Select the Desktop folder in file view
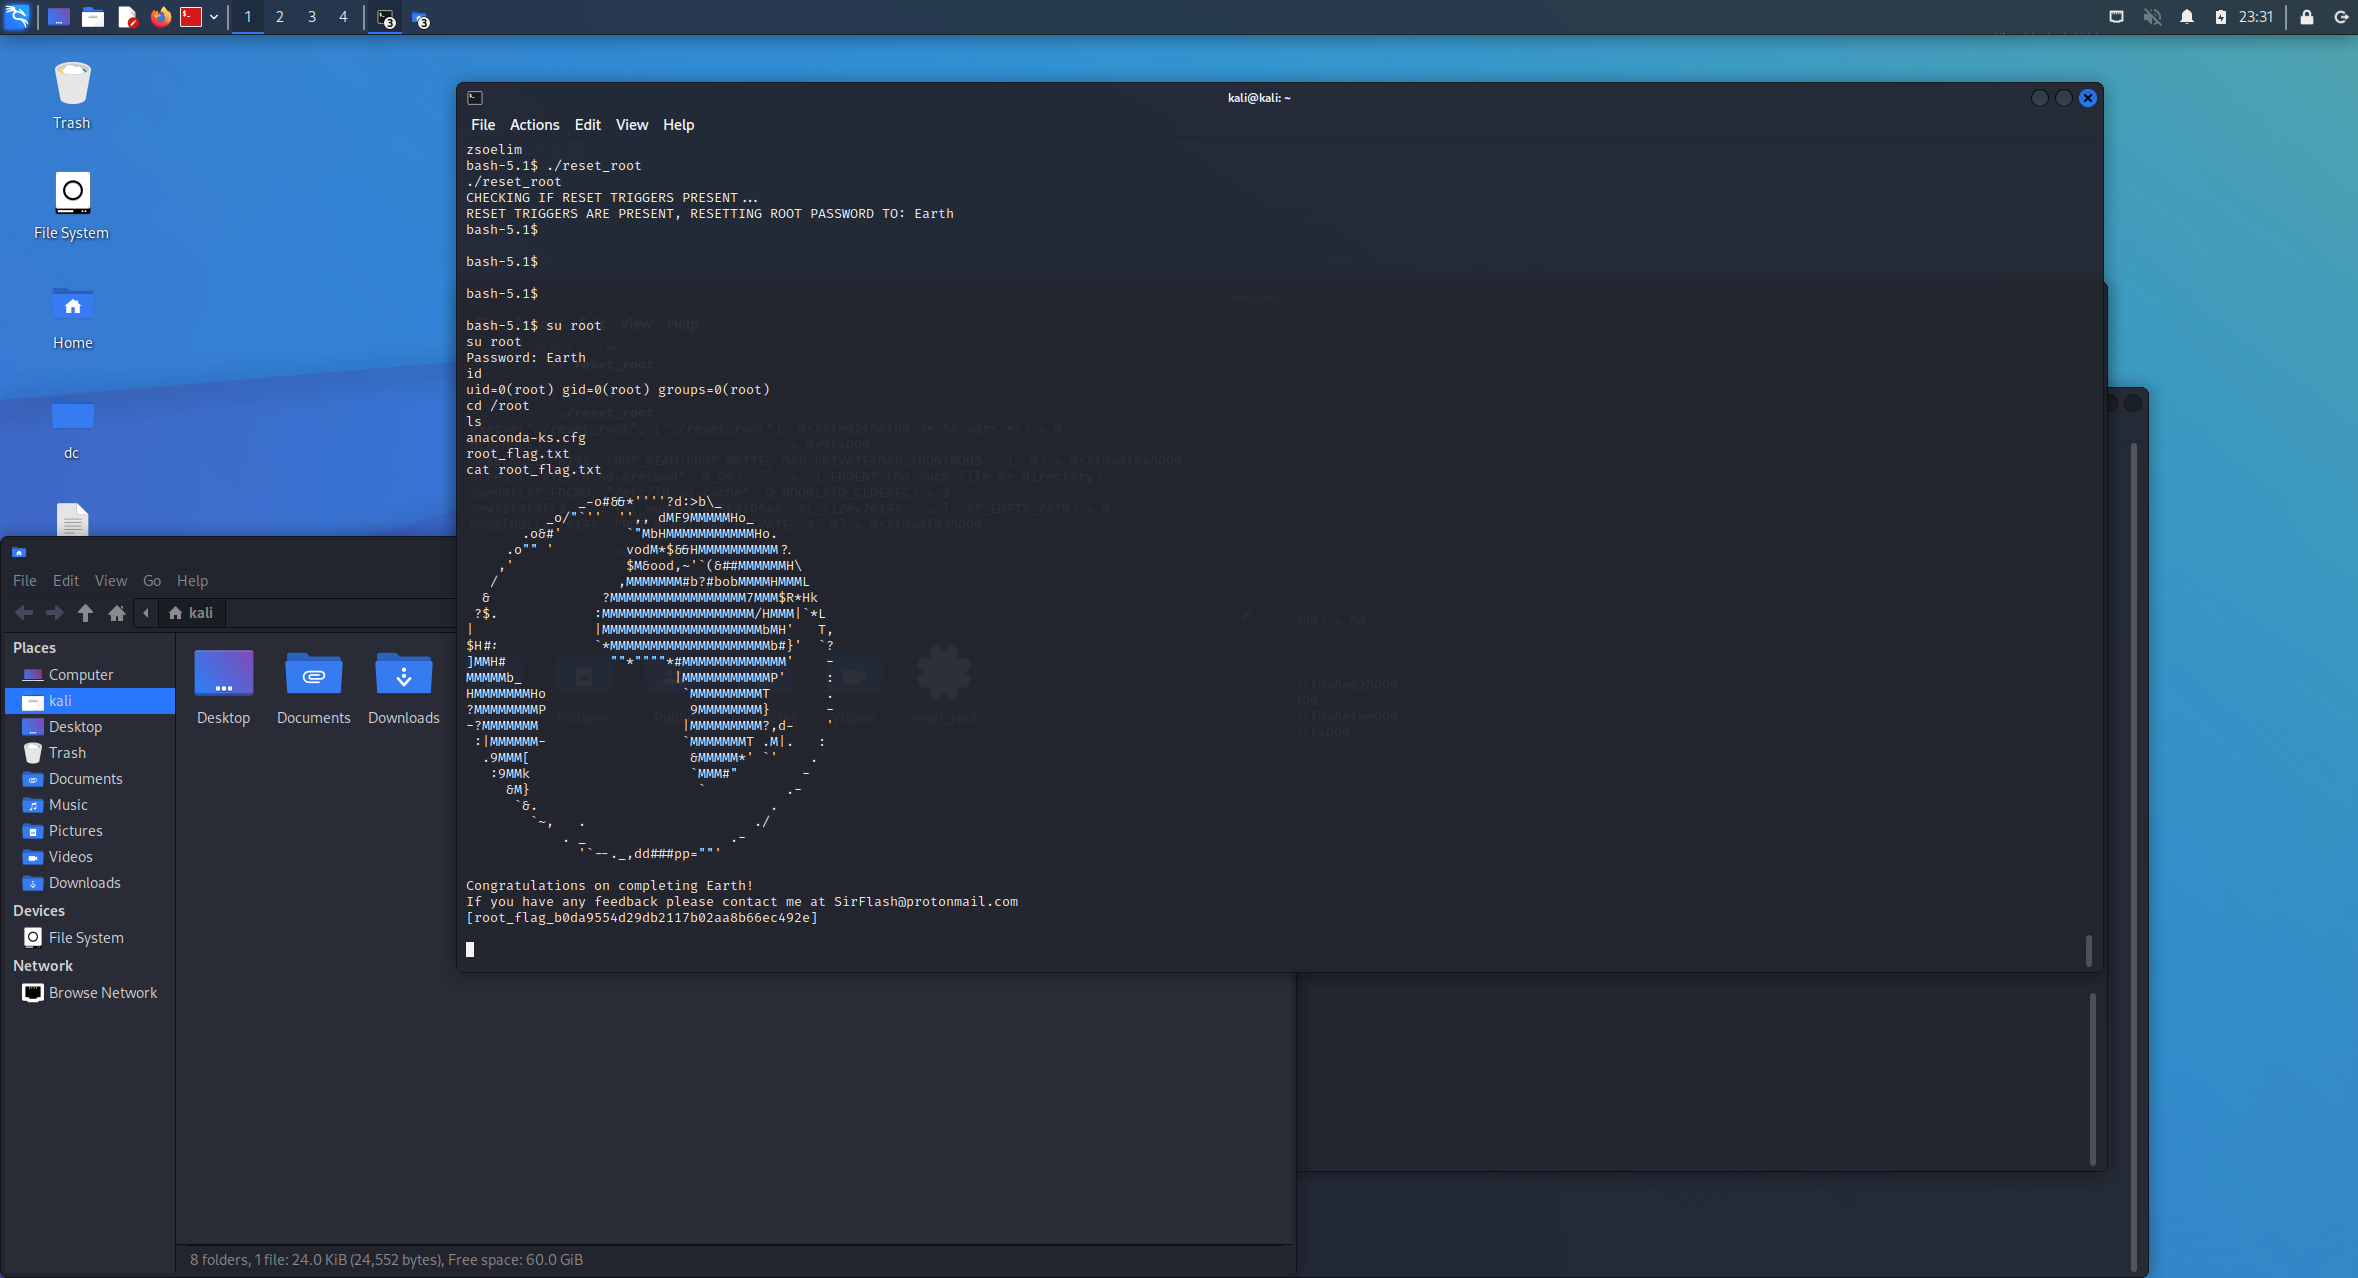Screen dimensions: 2358x1278 (x=223, y=687)
